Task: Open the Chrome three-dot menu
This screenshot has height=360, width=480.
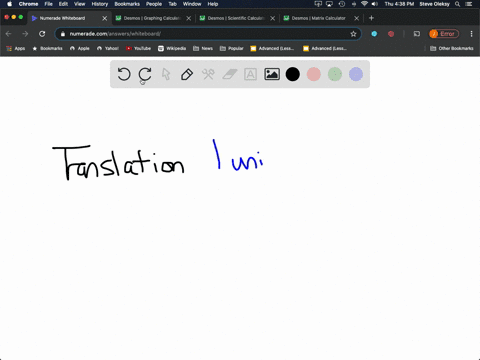Action: [471, 34]
